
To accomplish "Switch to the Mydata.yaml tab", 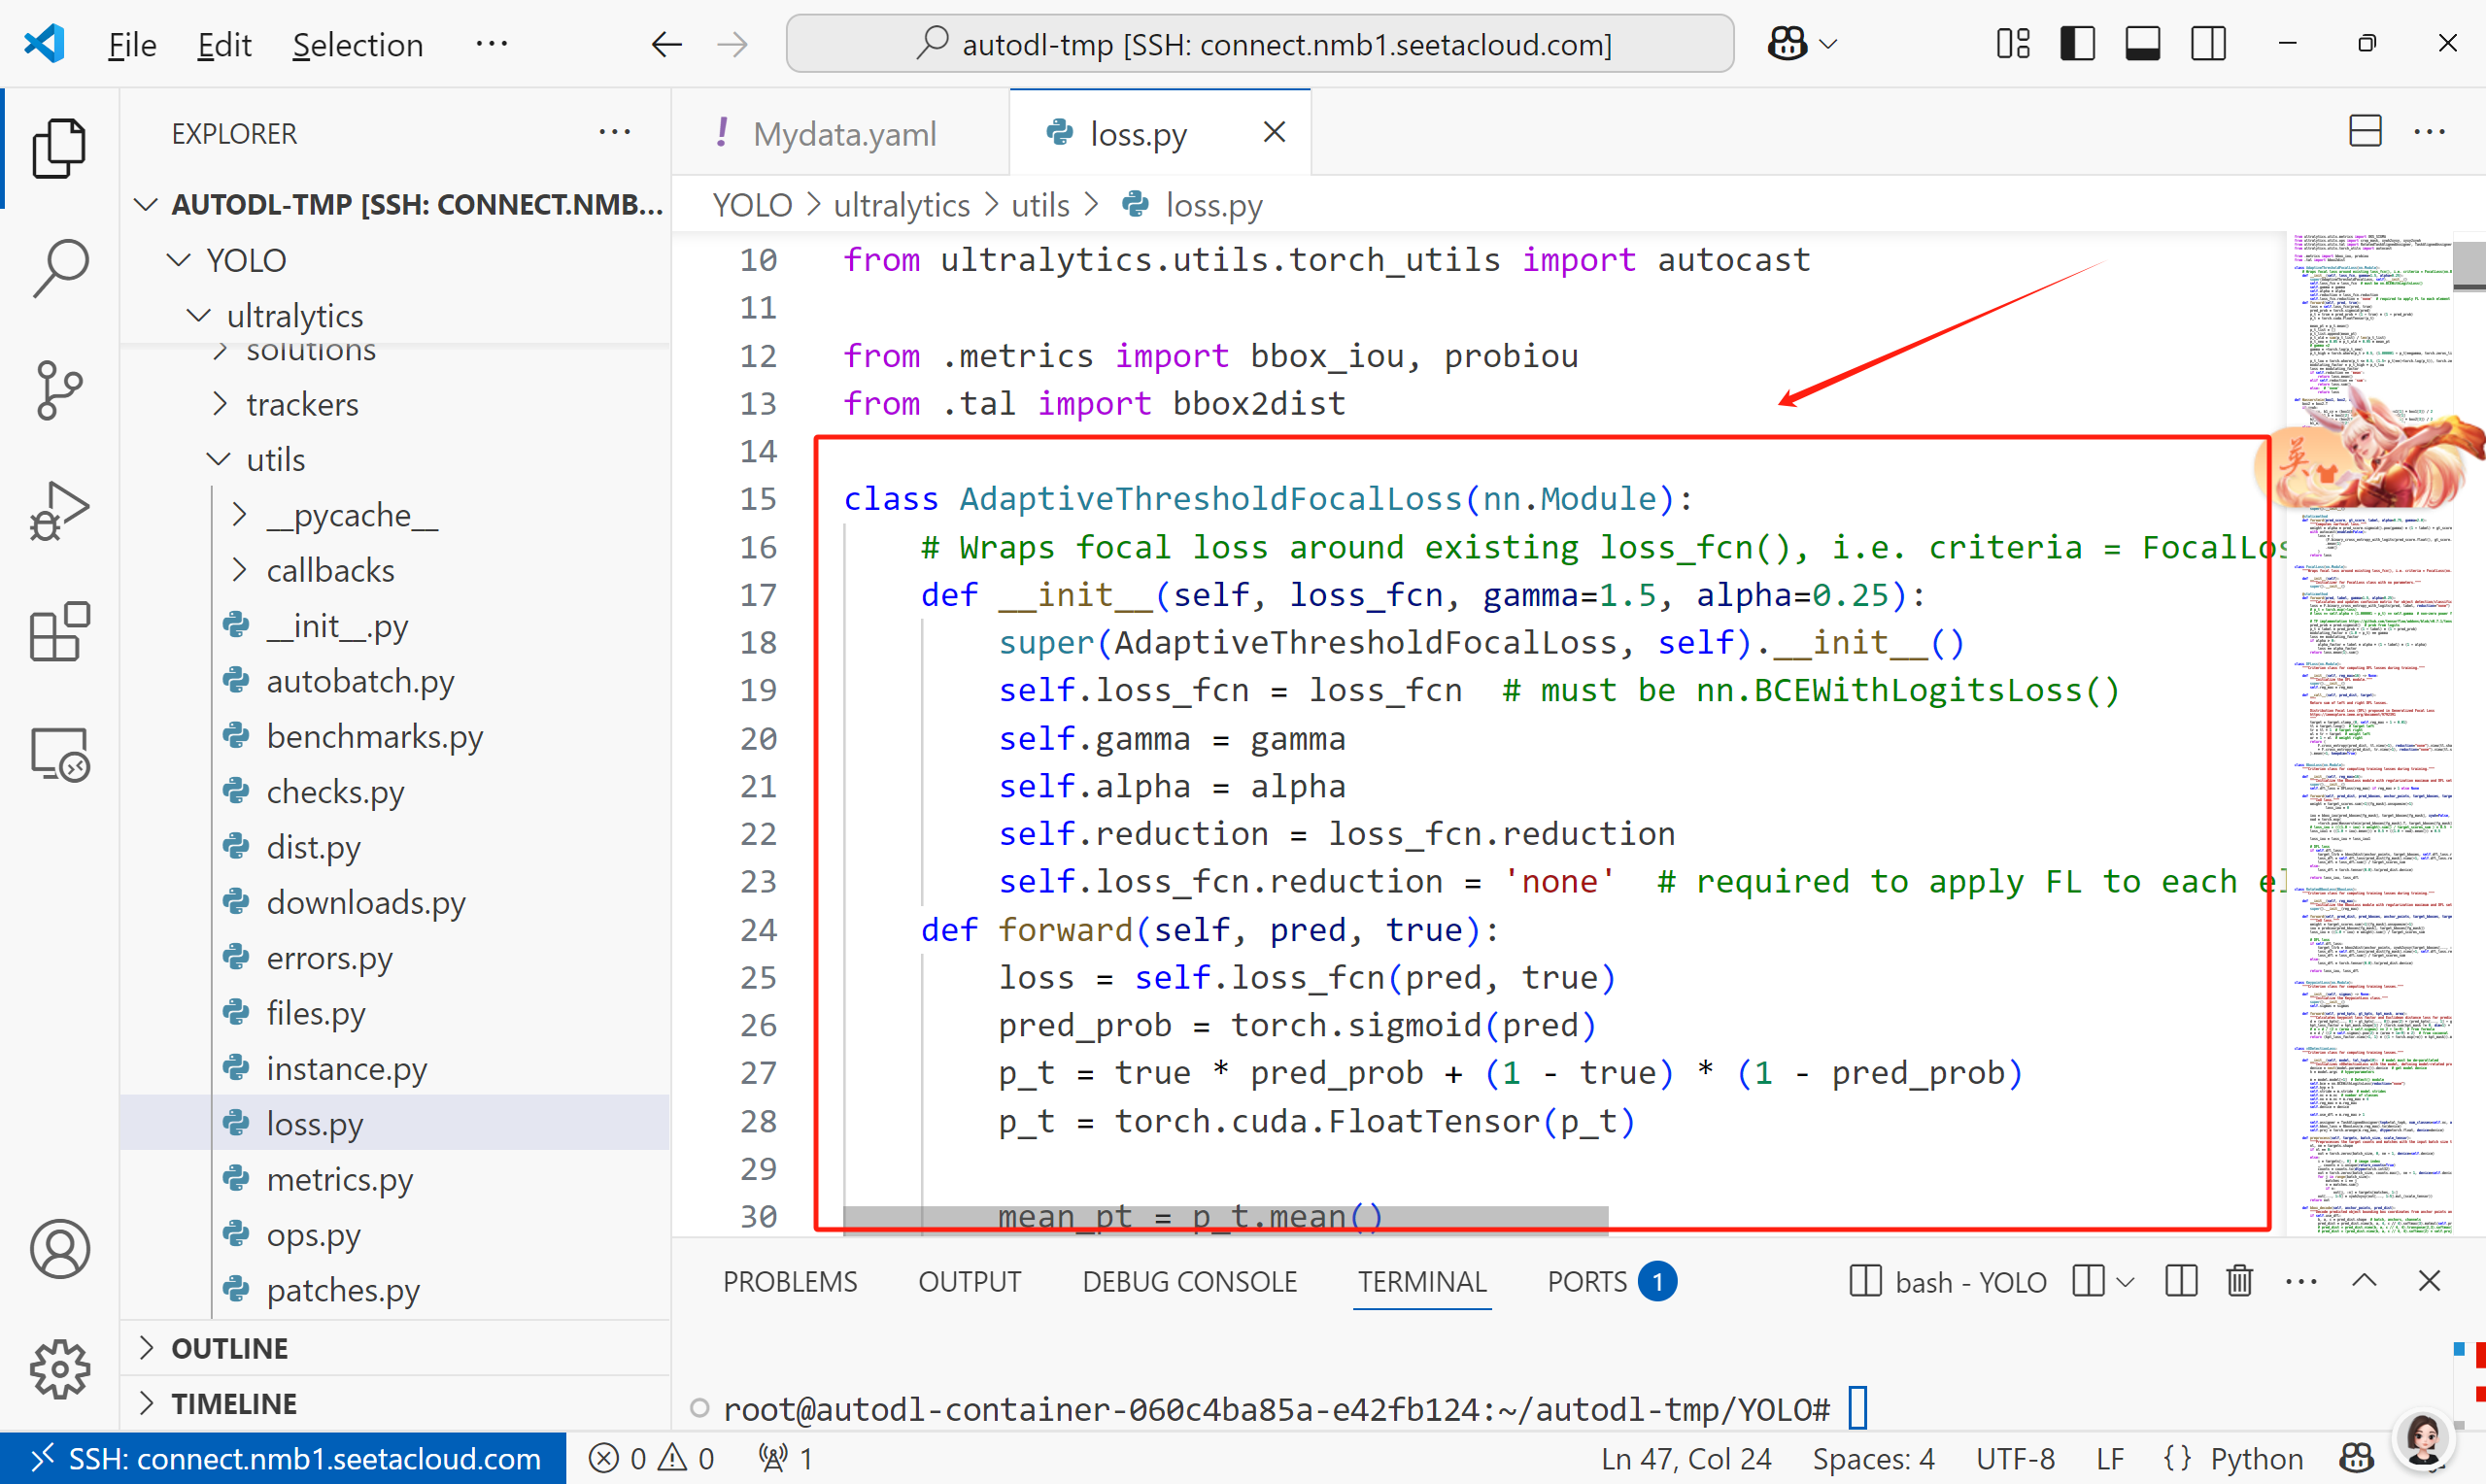I will tap(843, 133).
